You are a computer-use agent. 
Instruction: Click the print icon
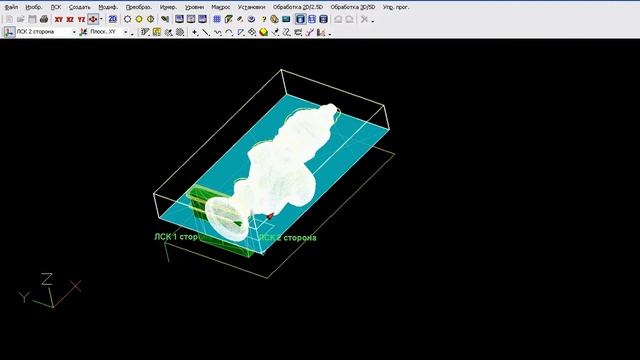coord(44,19)
